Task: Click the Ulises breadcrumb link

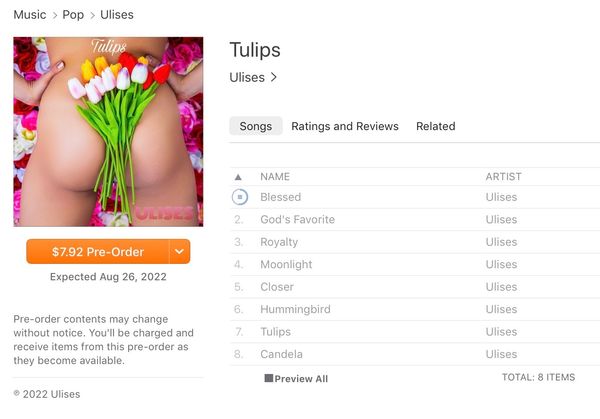Action: 117,15
